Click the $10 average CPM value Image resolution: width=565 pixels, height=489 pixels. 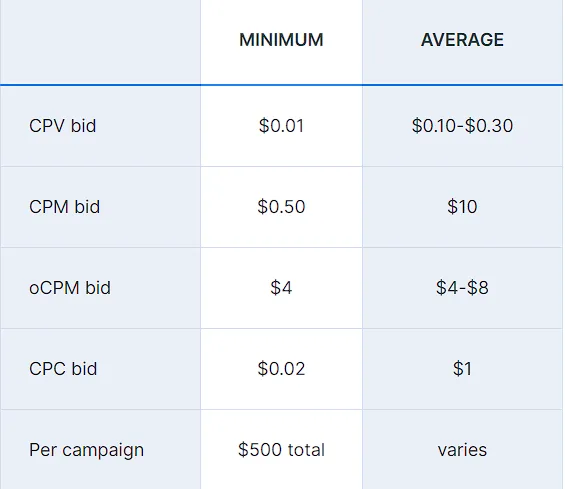462,207
